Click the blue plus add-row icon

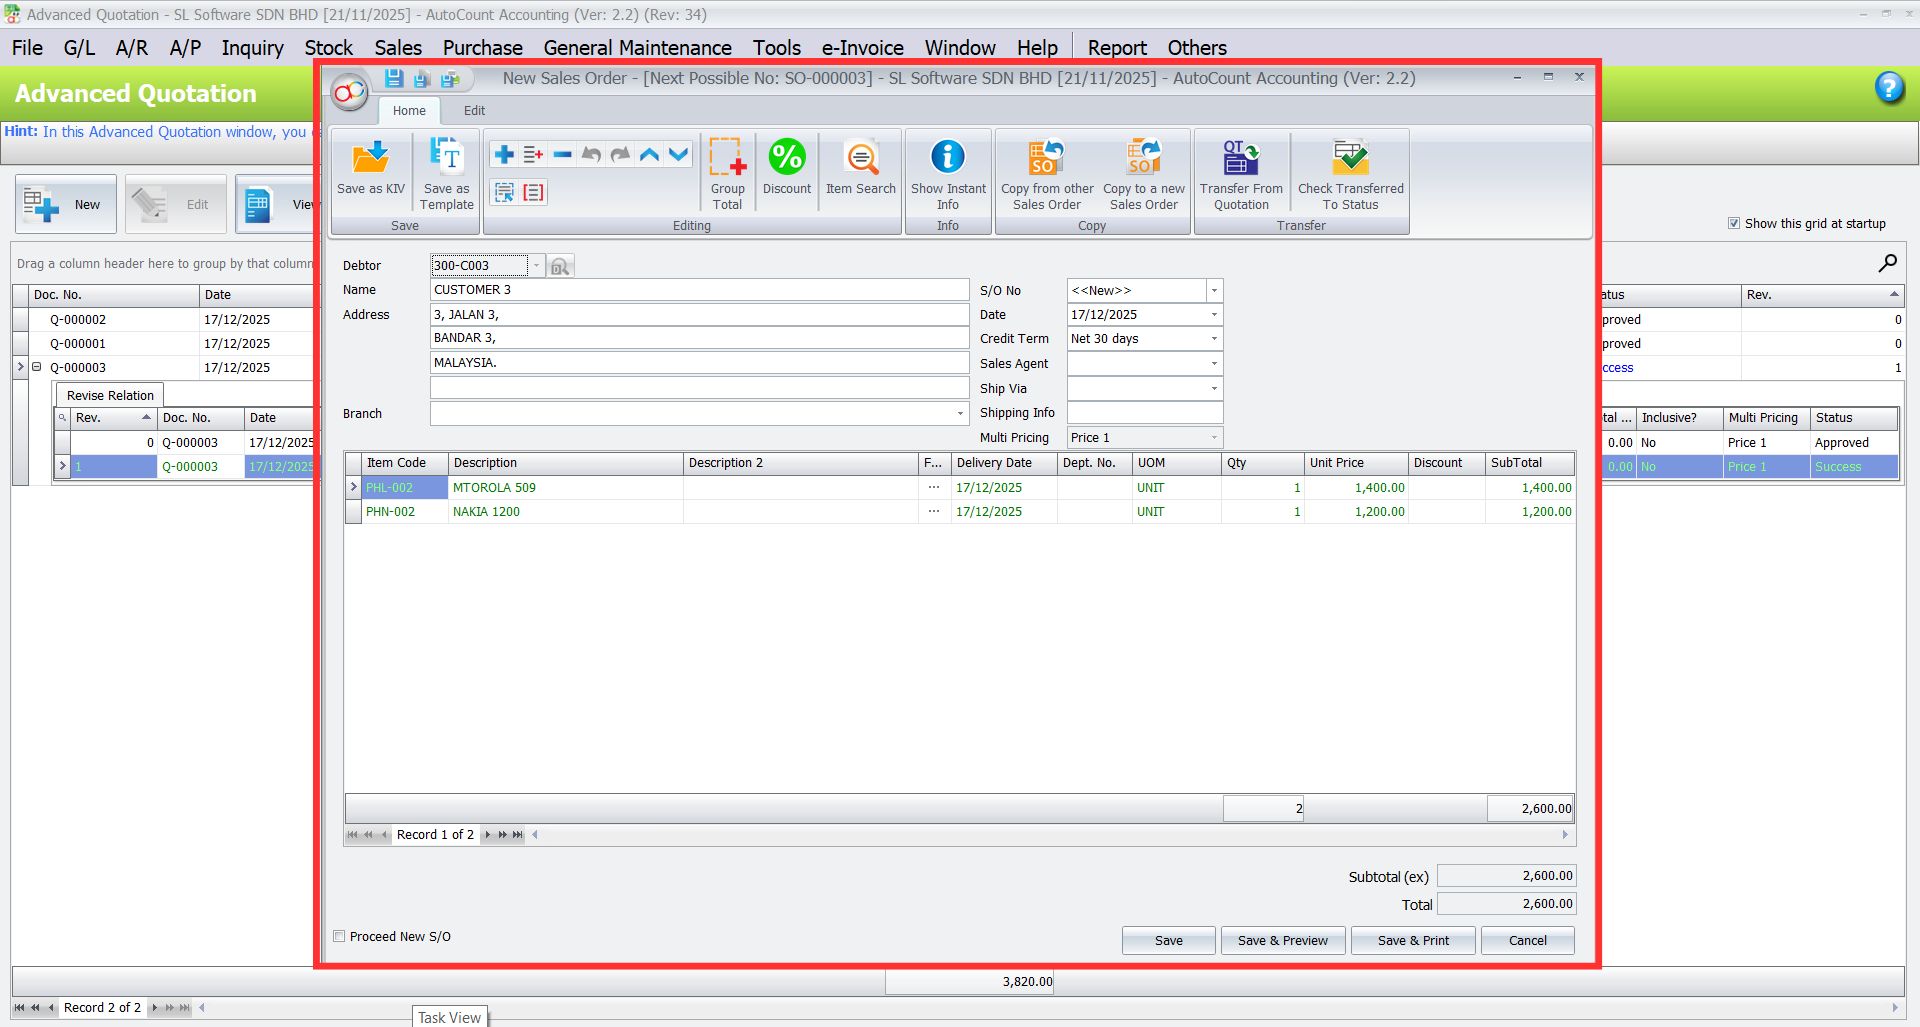[504, 154]
